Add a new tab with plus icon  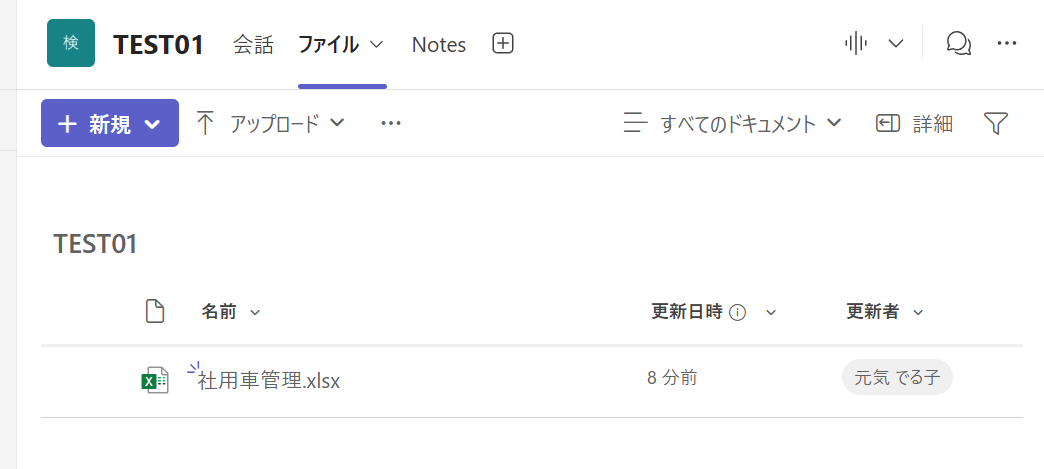[503, 43]
